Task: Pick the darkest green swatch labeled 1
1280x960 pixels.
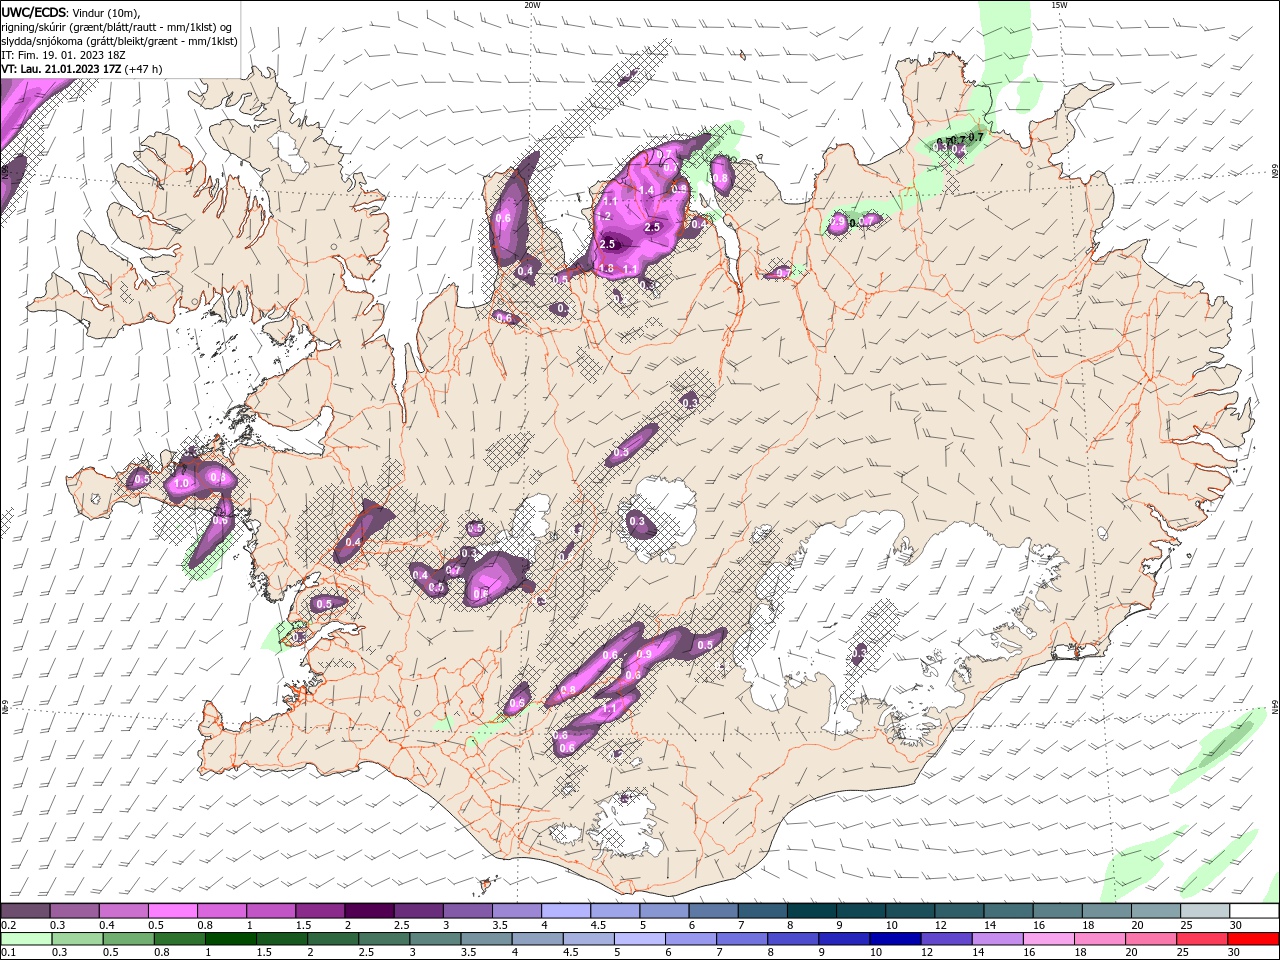Action: (230, 939)
